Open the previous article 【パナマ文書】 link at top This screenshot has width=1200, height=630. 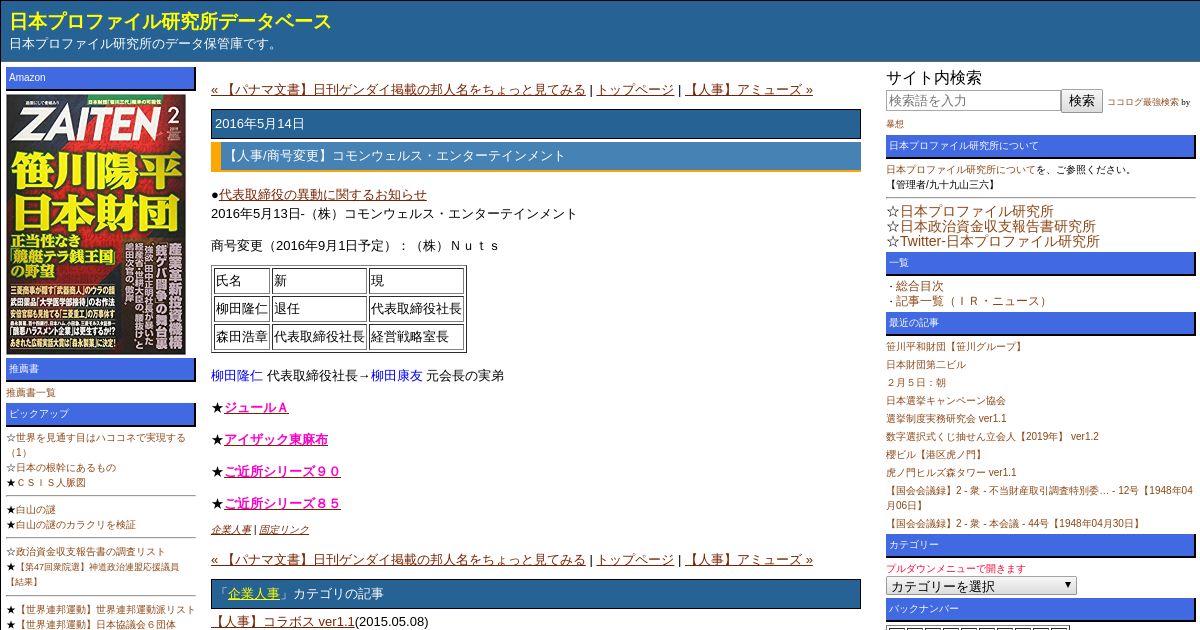coord(398,89)
